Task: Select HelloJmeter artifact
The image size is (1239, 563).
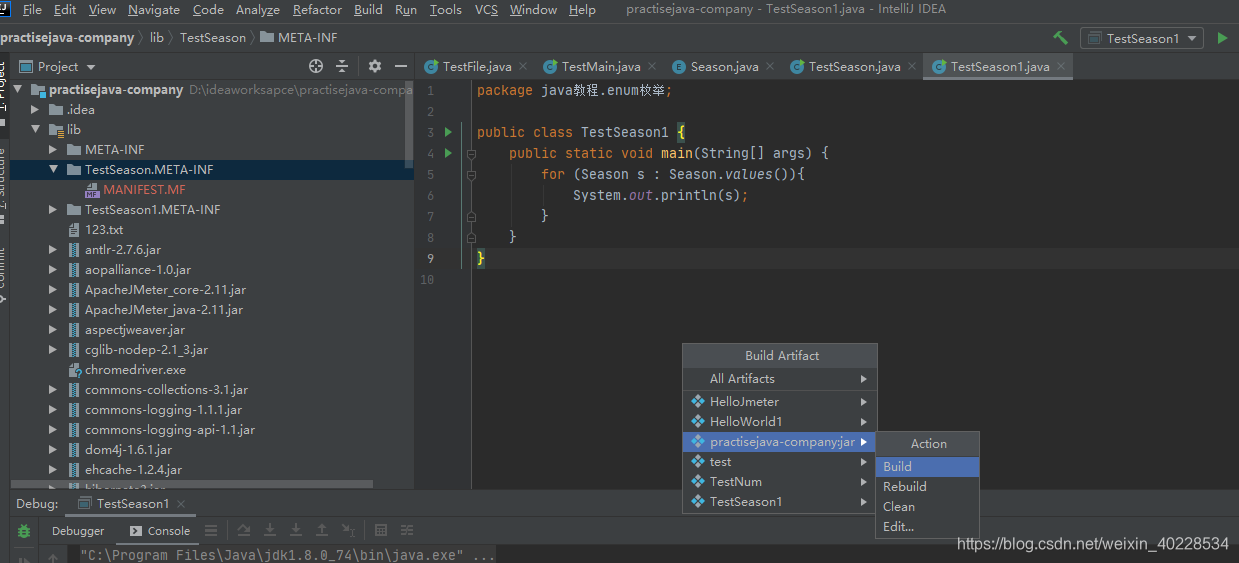Action: 780,402
